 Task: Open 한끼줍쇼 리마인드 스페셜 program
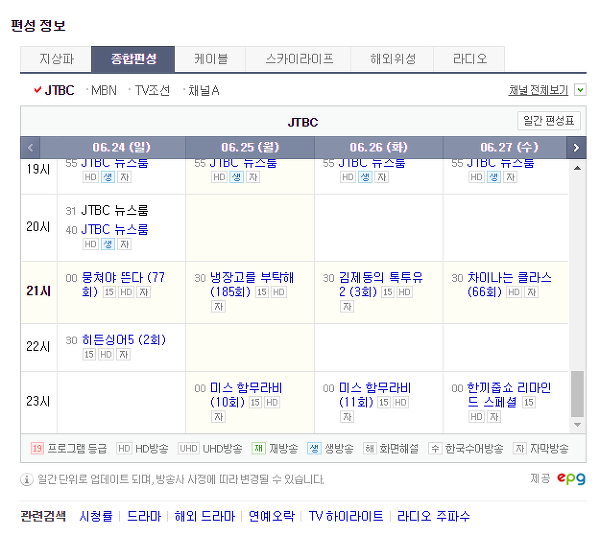509,395
